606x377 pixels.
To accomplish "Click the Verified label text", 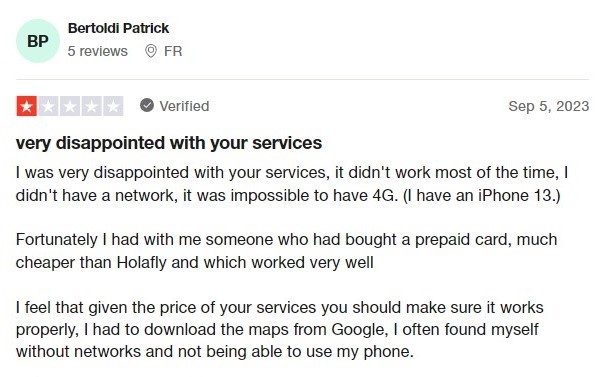I will click(184, 106).
